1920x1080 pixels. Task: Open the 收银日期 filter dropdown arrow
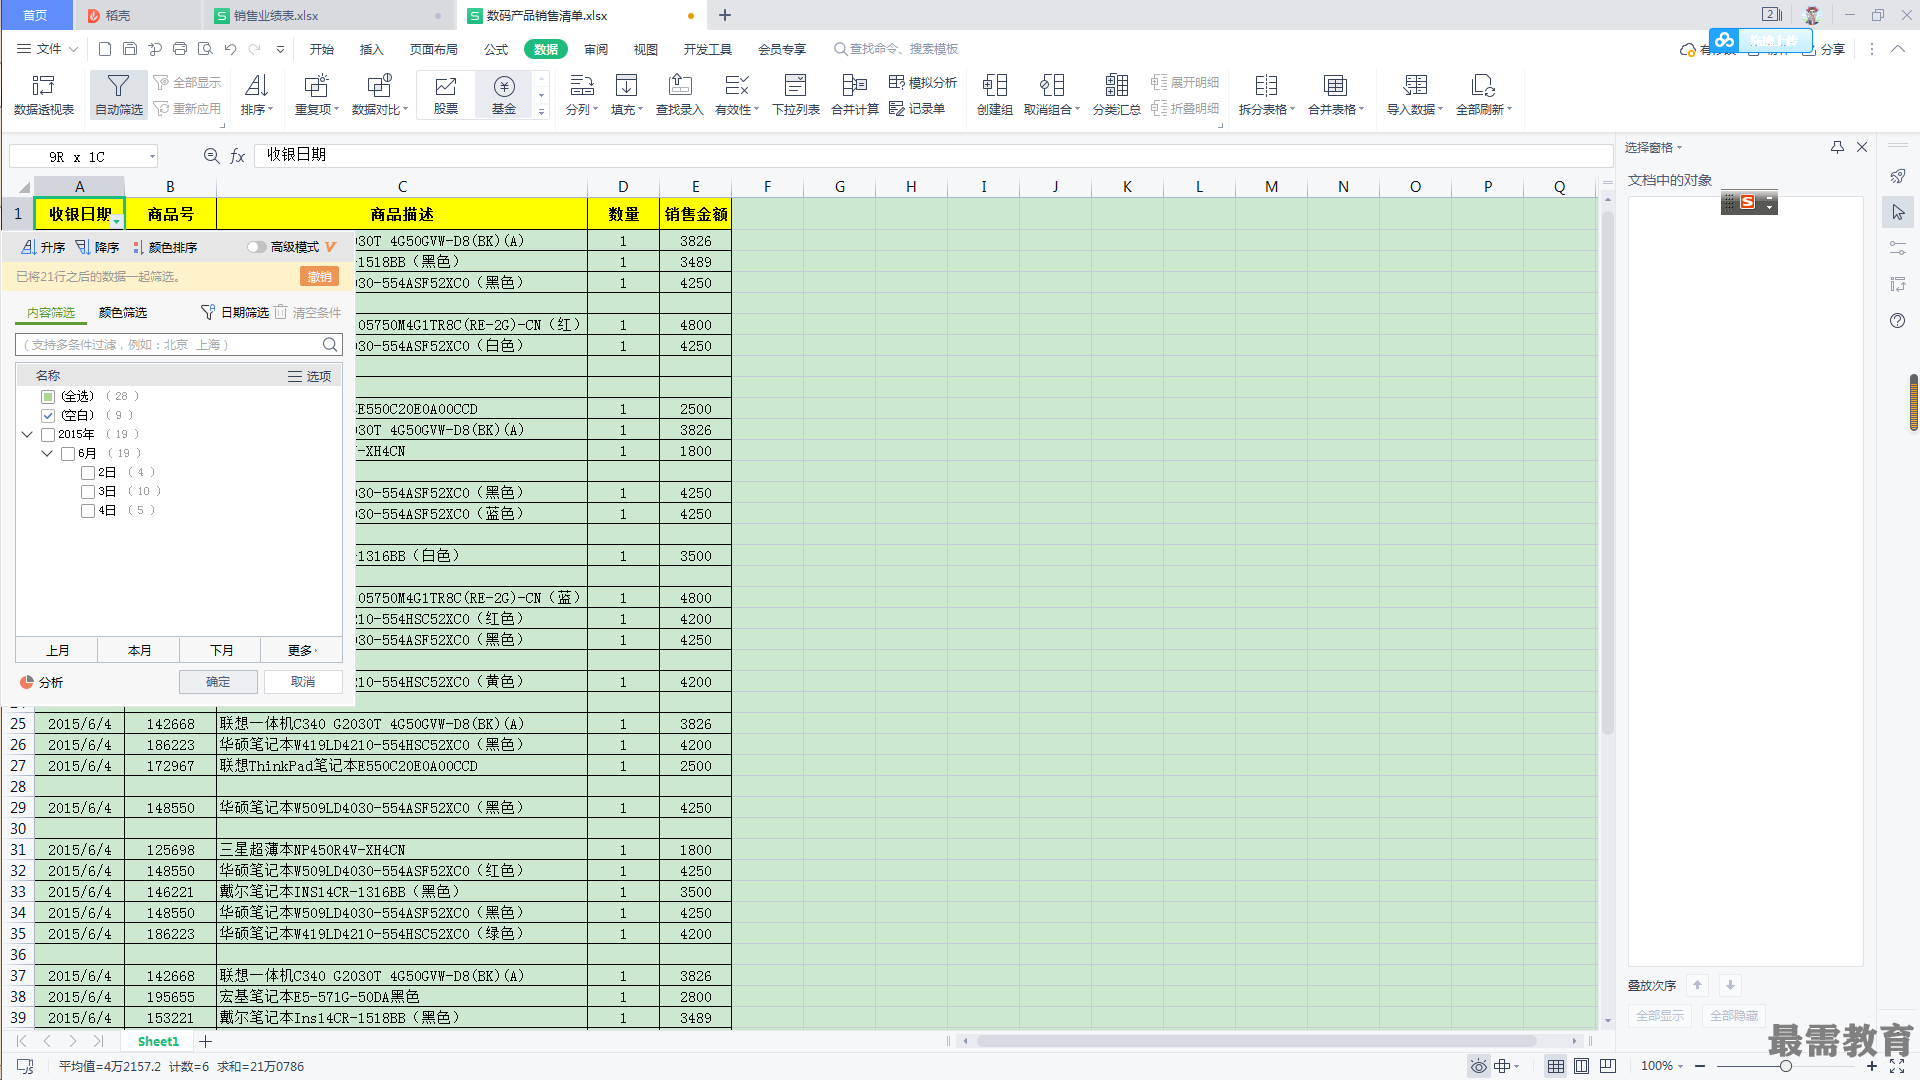pos(117,221)
